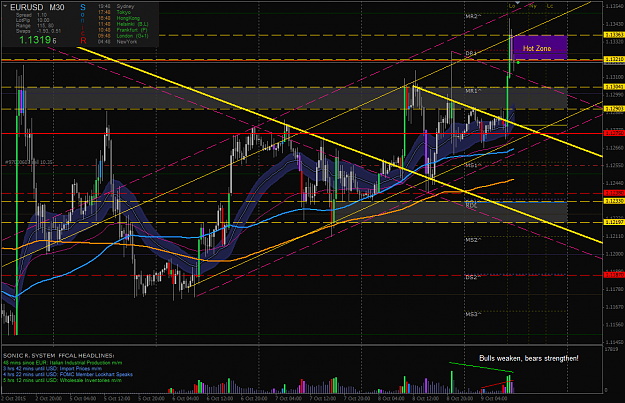Click the 7 Oct 12:00 time axis label
The height and width of the screenshot is (403, 625).
click(323, 398)
